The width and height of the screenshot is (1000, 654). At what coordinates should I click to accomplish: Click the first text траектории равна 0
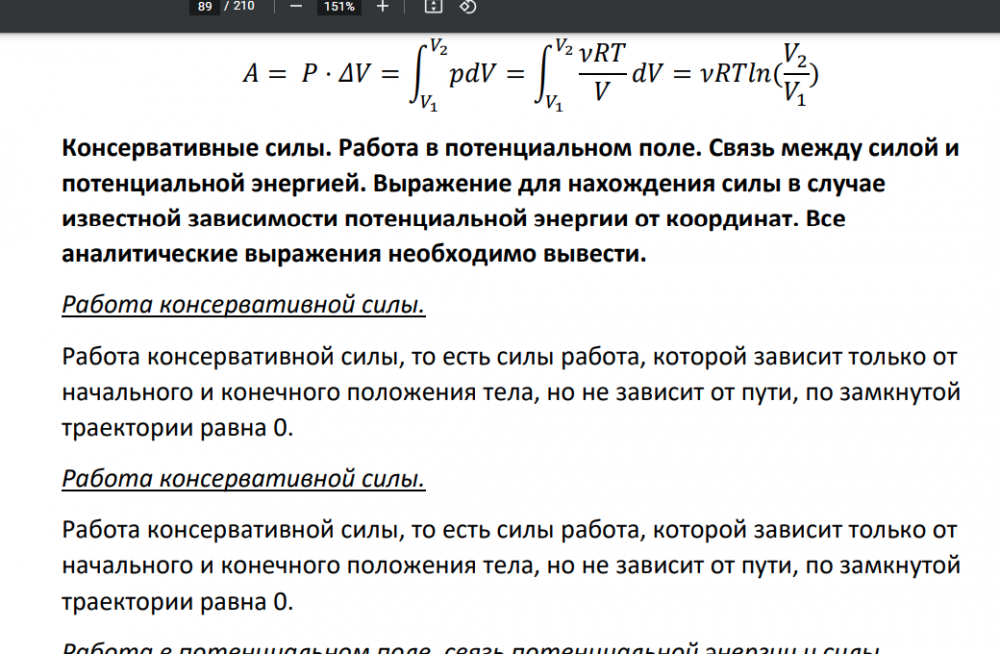(177, 427)
